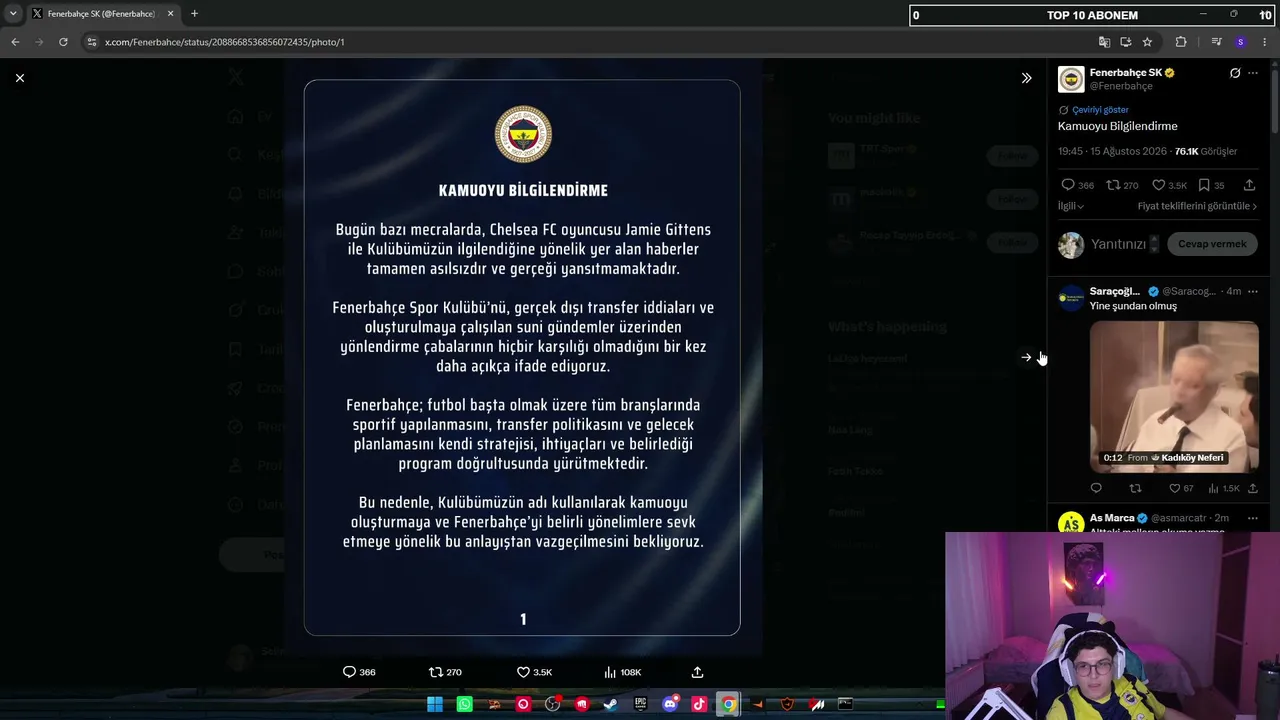Viewport: 1280px width, 720px height.
Task: Open Epic Games Launcher from the taskbar
Action: (x=640, y=704)
